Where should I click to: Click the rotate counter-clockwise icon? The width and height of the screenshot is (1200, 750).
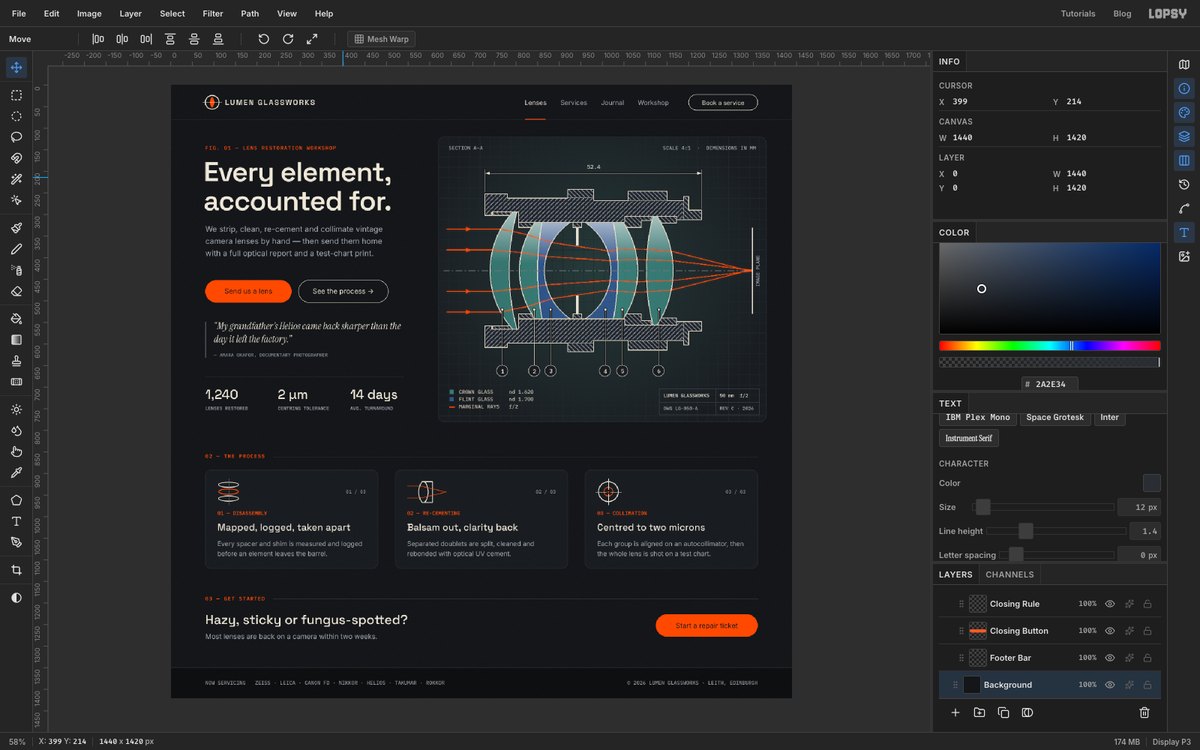(264, 39)
